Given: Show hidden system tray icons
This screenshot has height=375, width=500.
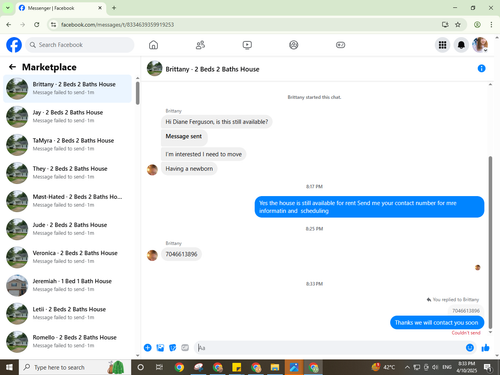Looking at the screenshot, I should click(407, 367).
